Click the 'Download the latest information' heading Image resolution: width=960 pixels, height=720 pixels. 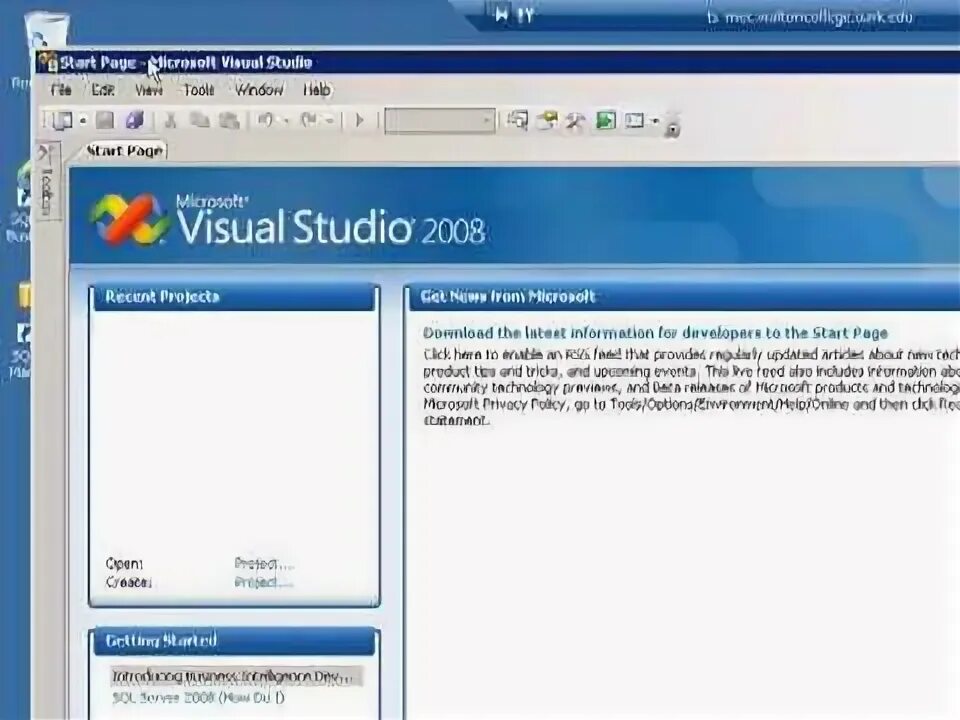(655, 333)
